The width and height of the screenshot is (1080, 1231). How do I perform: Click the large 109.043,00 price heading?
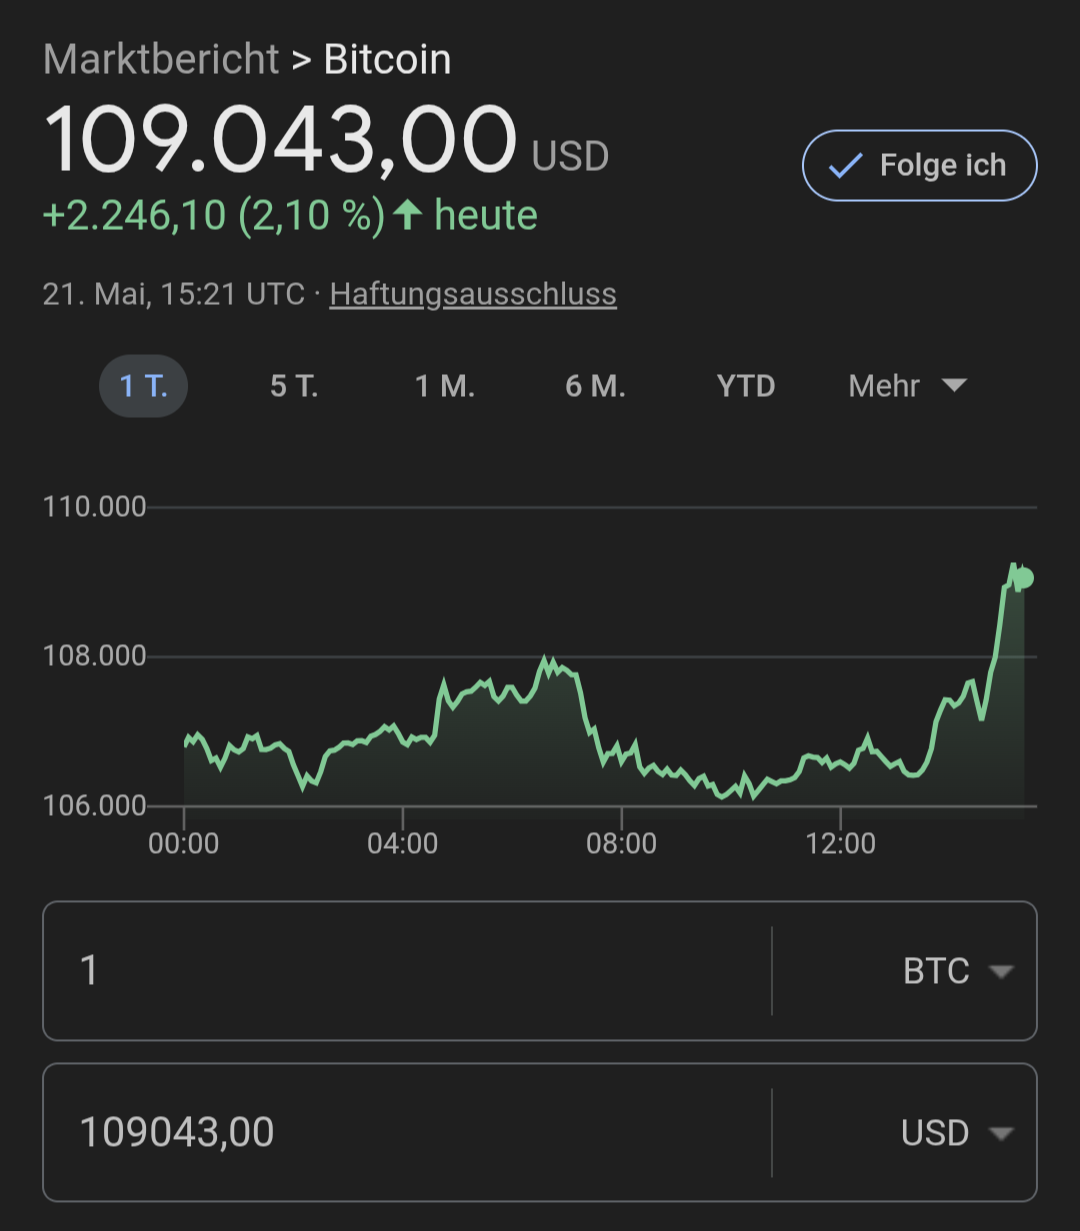click(280, 140)
